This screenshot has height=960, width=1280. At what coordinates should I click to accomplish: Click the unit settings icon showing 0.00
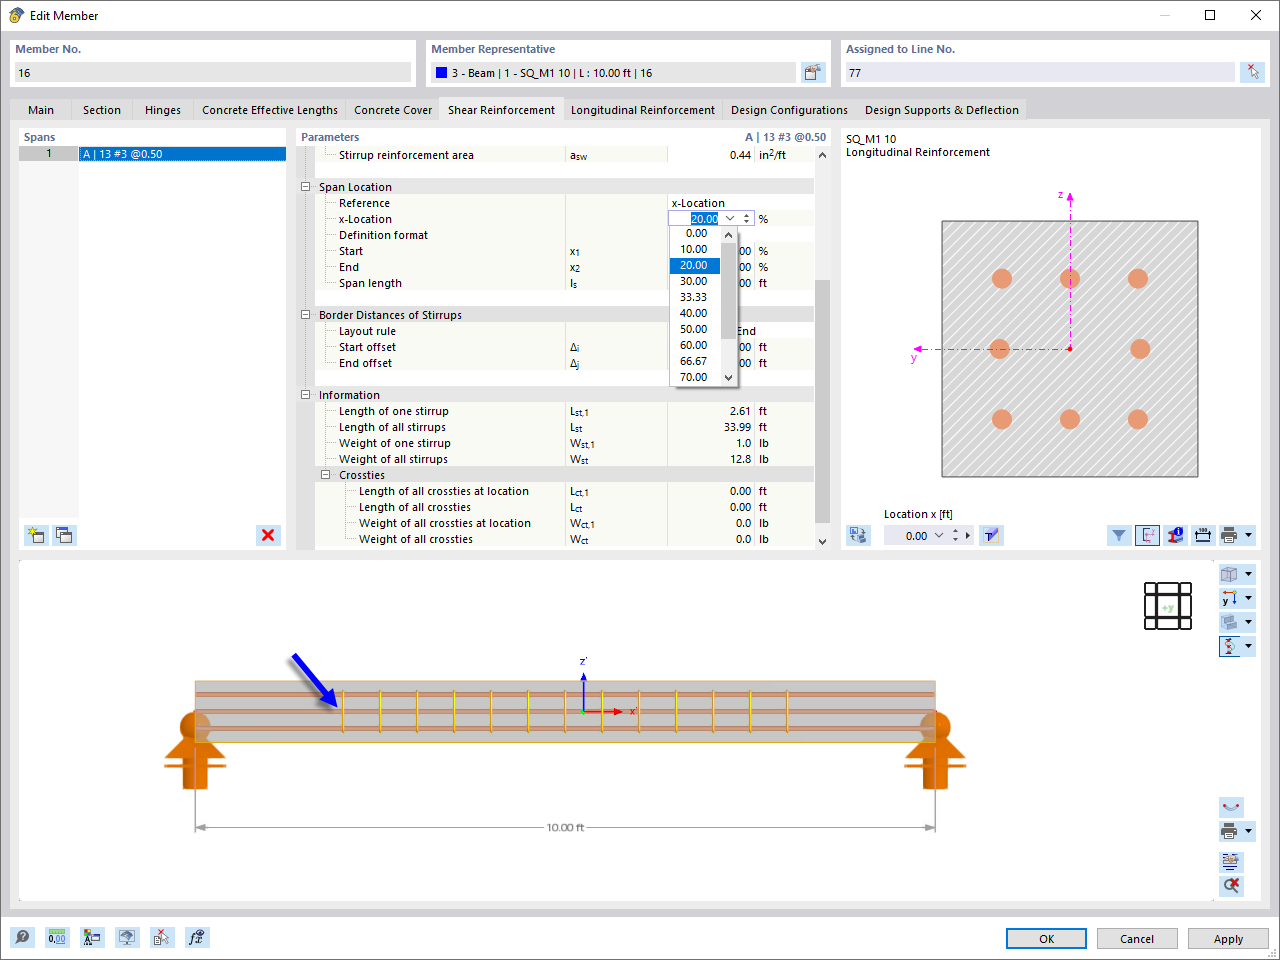tap(57, 937)
